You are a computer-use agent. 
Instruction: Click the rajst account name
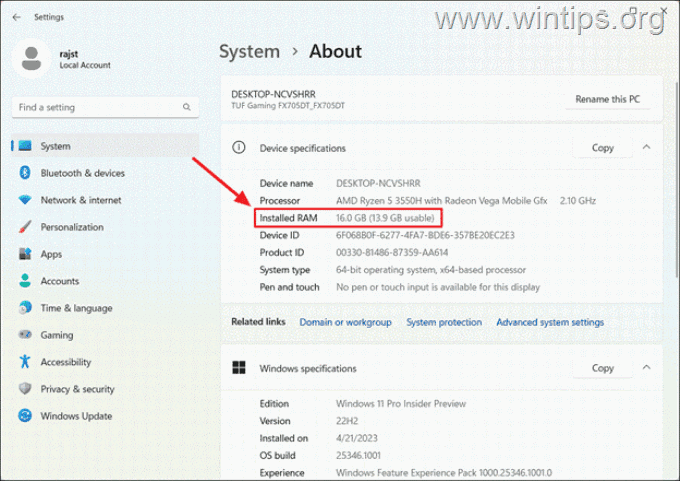pos(69,54)
